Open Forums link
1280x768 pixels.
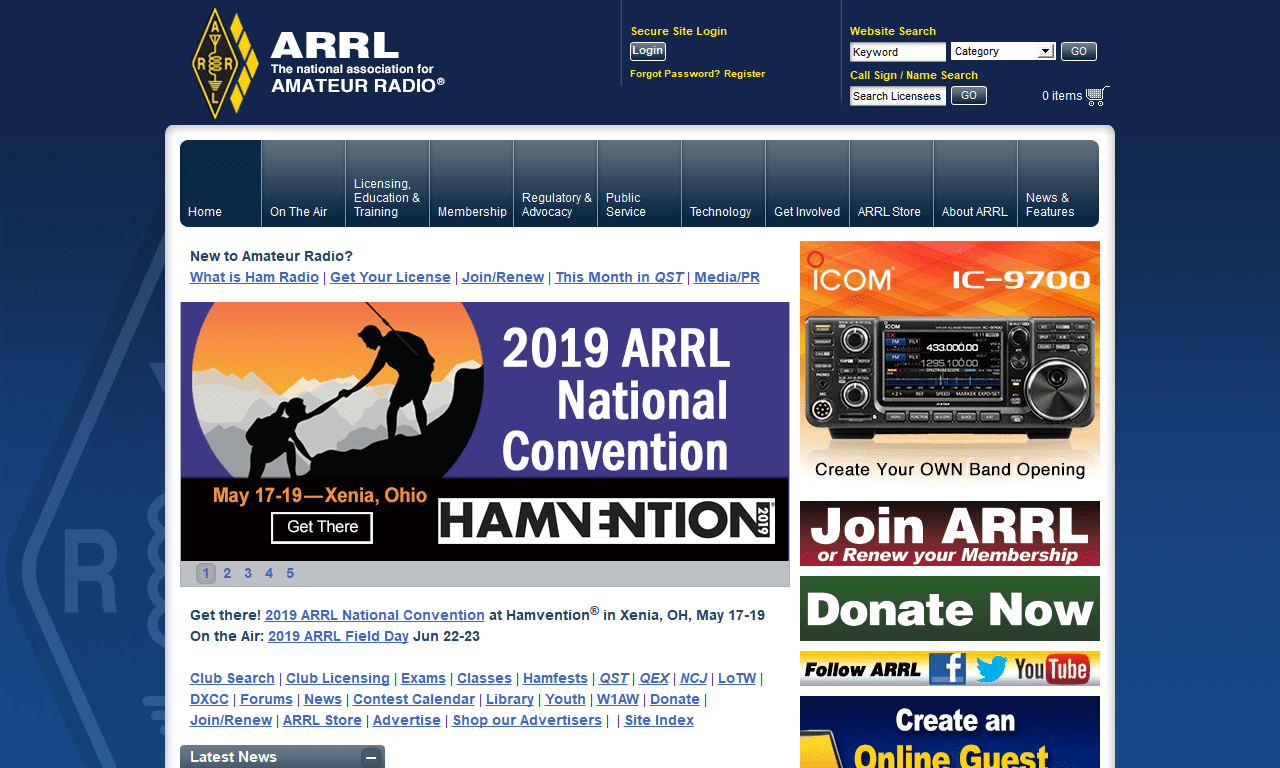point(266,699)
